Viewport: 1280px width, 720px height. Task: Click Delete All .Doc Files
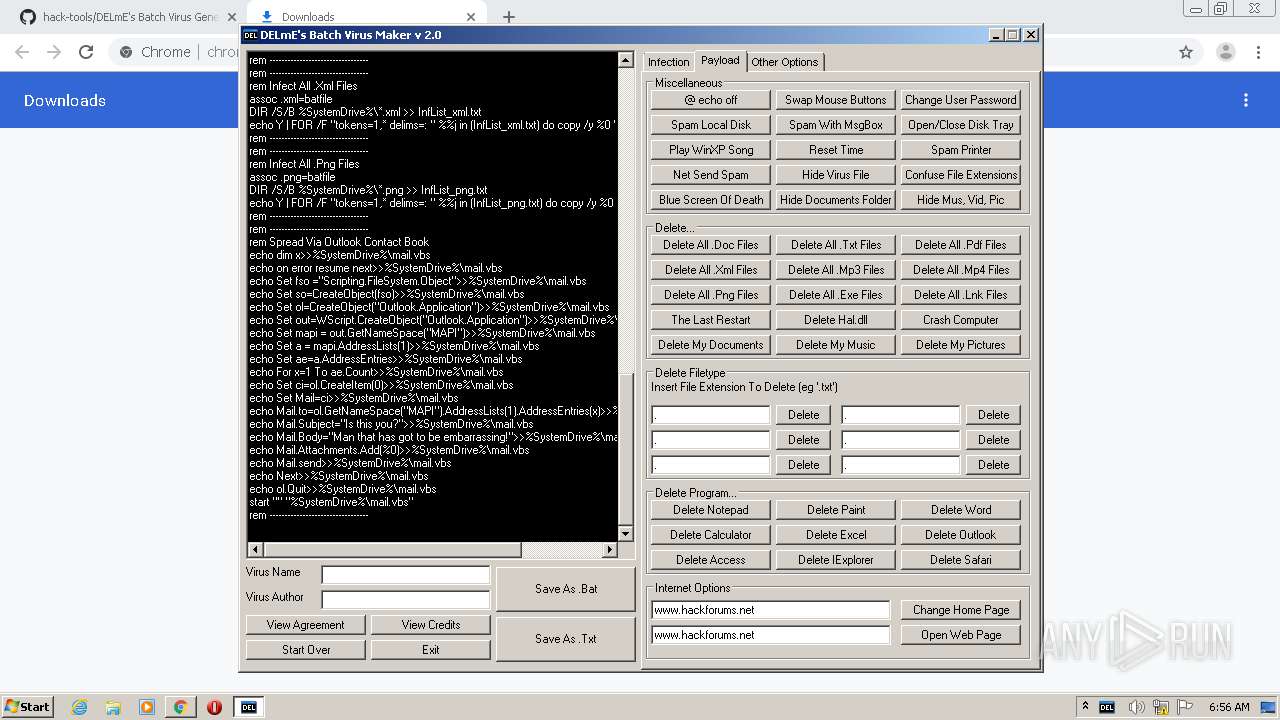pos(711,245)
